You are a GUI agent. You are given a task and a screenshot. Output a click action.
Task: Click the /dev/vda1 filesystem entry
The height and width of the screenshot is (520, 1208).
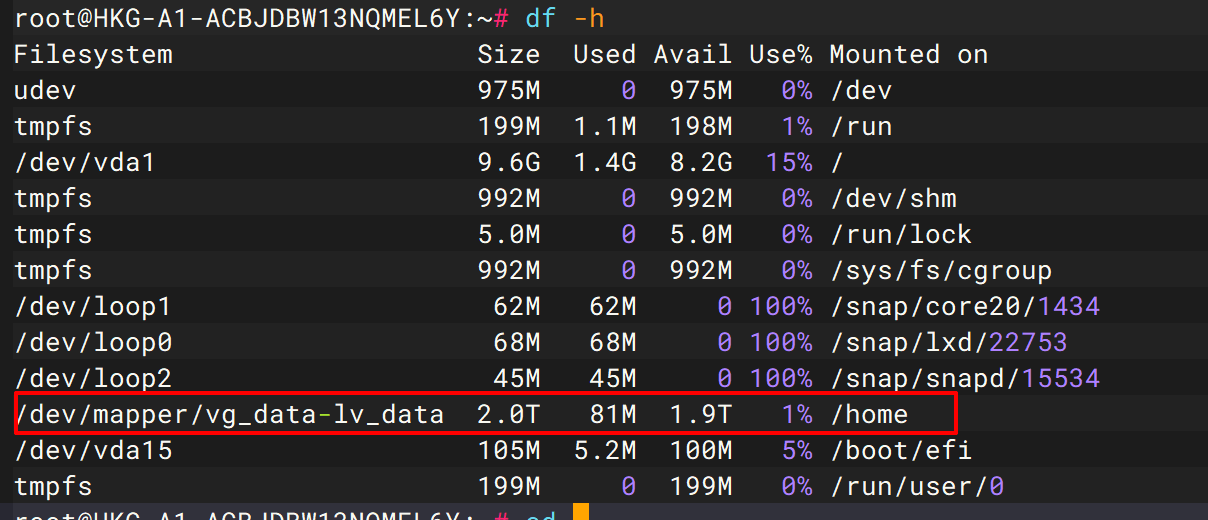[x=84, y=162]
